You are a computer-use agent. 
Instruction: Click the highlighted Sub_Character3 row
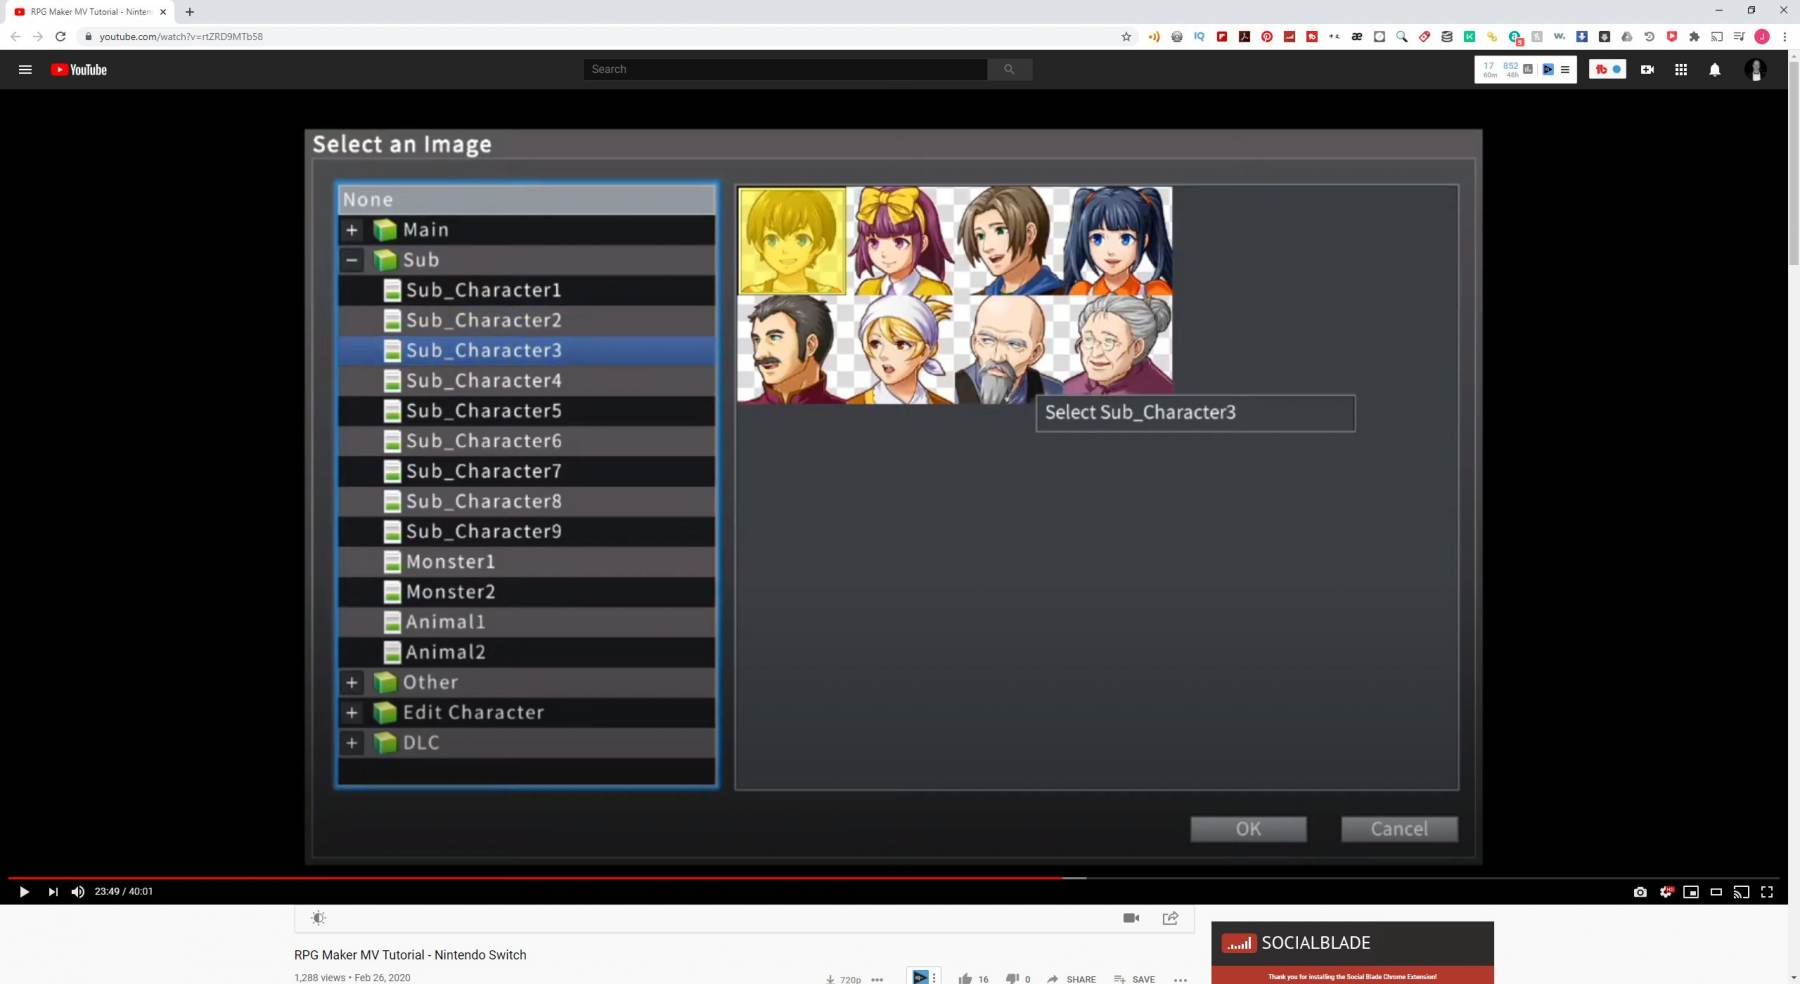[527, 351]
